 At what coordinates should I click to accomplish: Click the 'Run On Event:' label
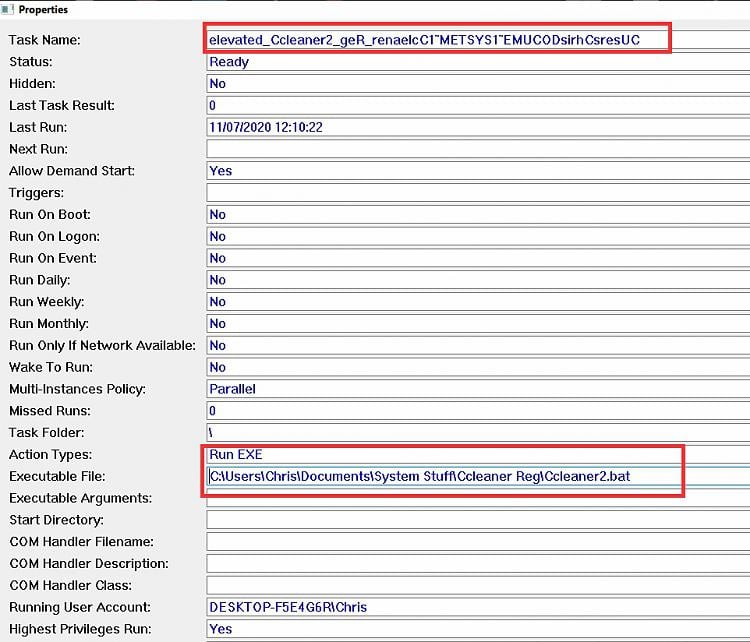[53, 258]
